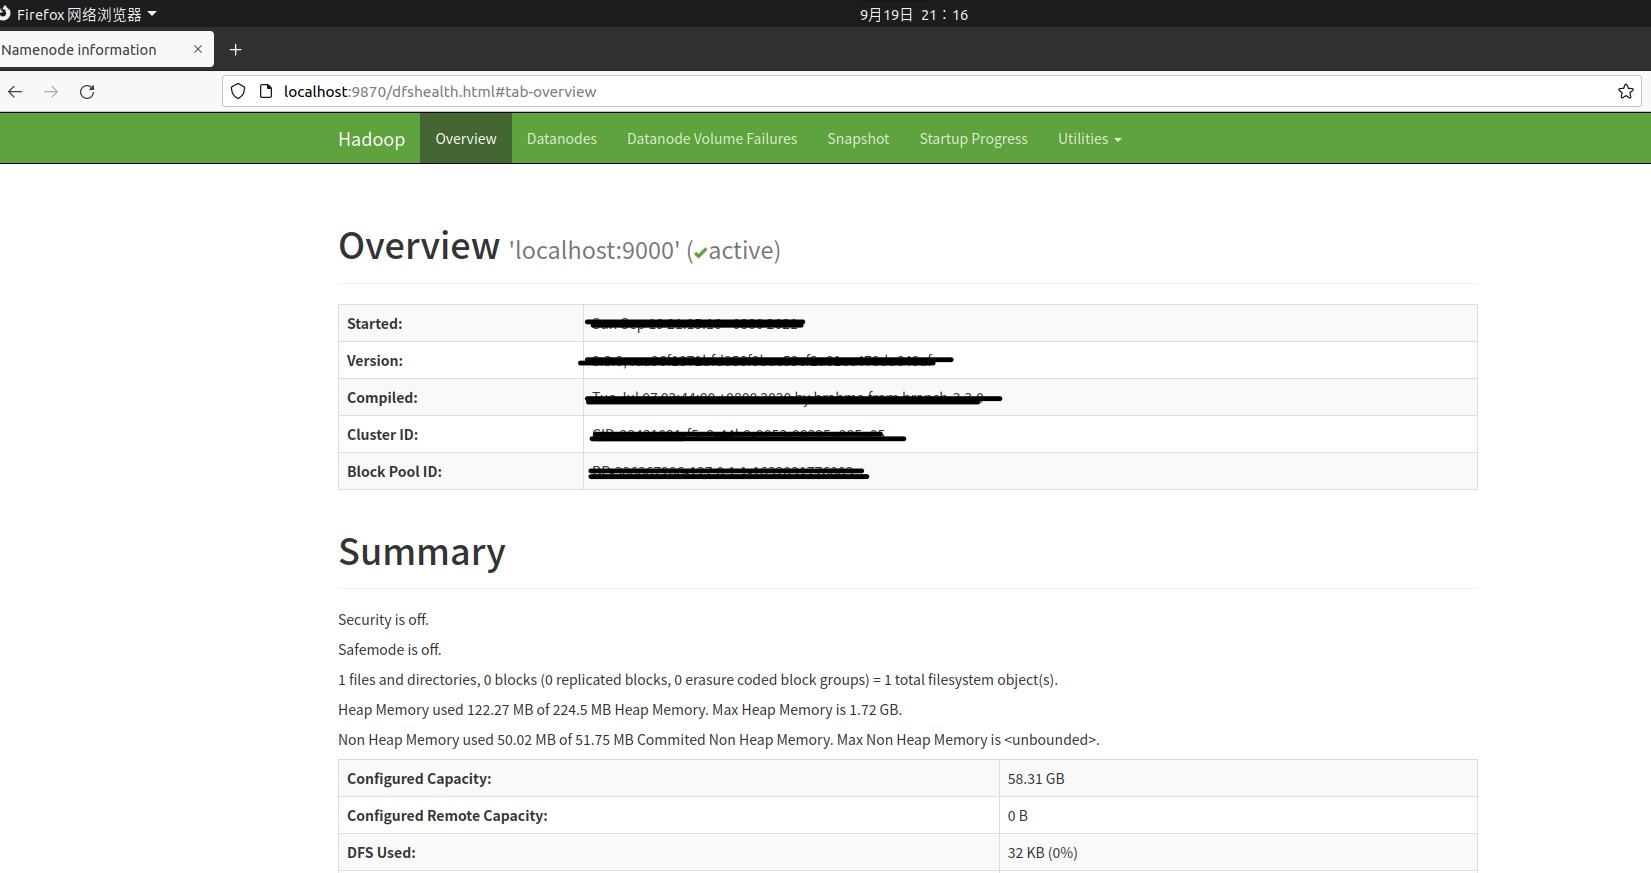
Task: View the Startup Progress tab
Action: 973,139
